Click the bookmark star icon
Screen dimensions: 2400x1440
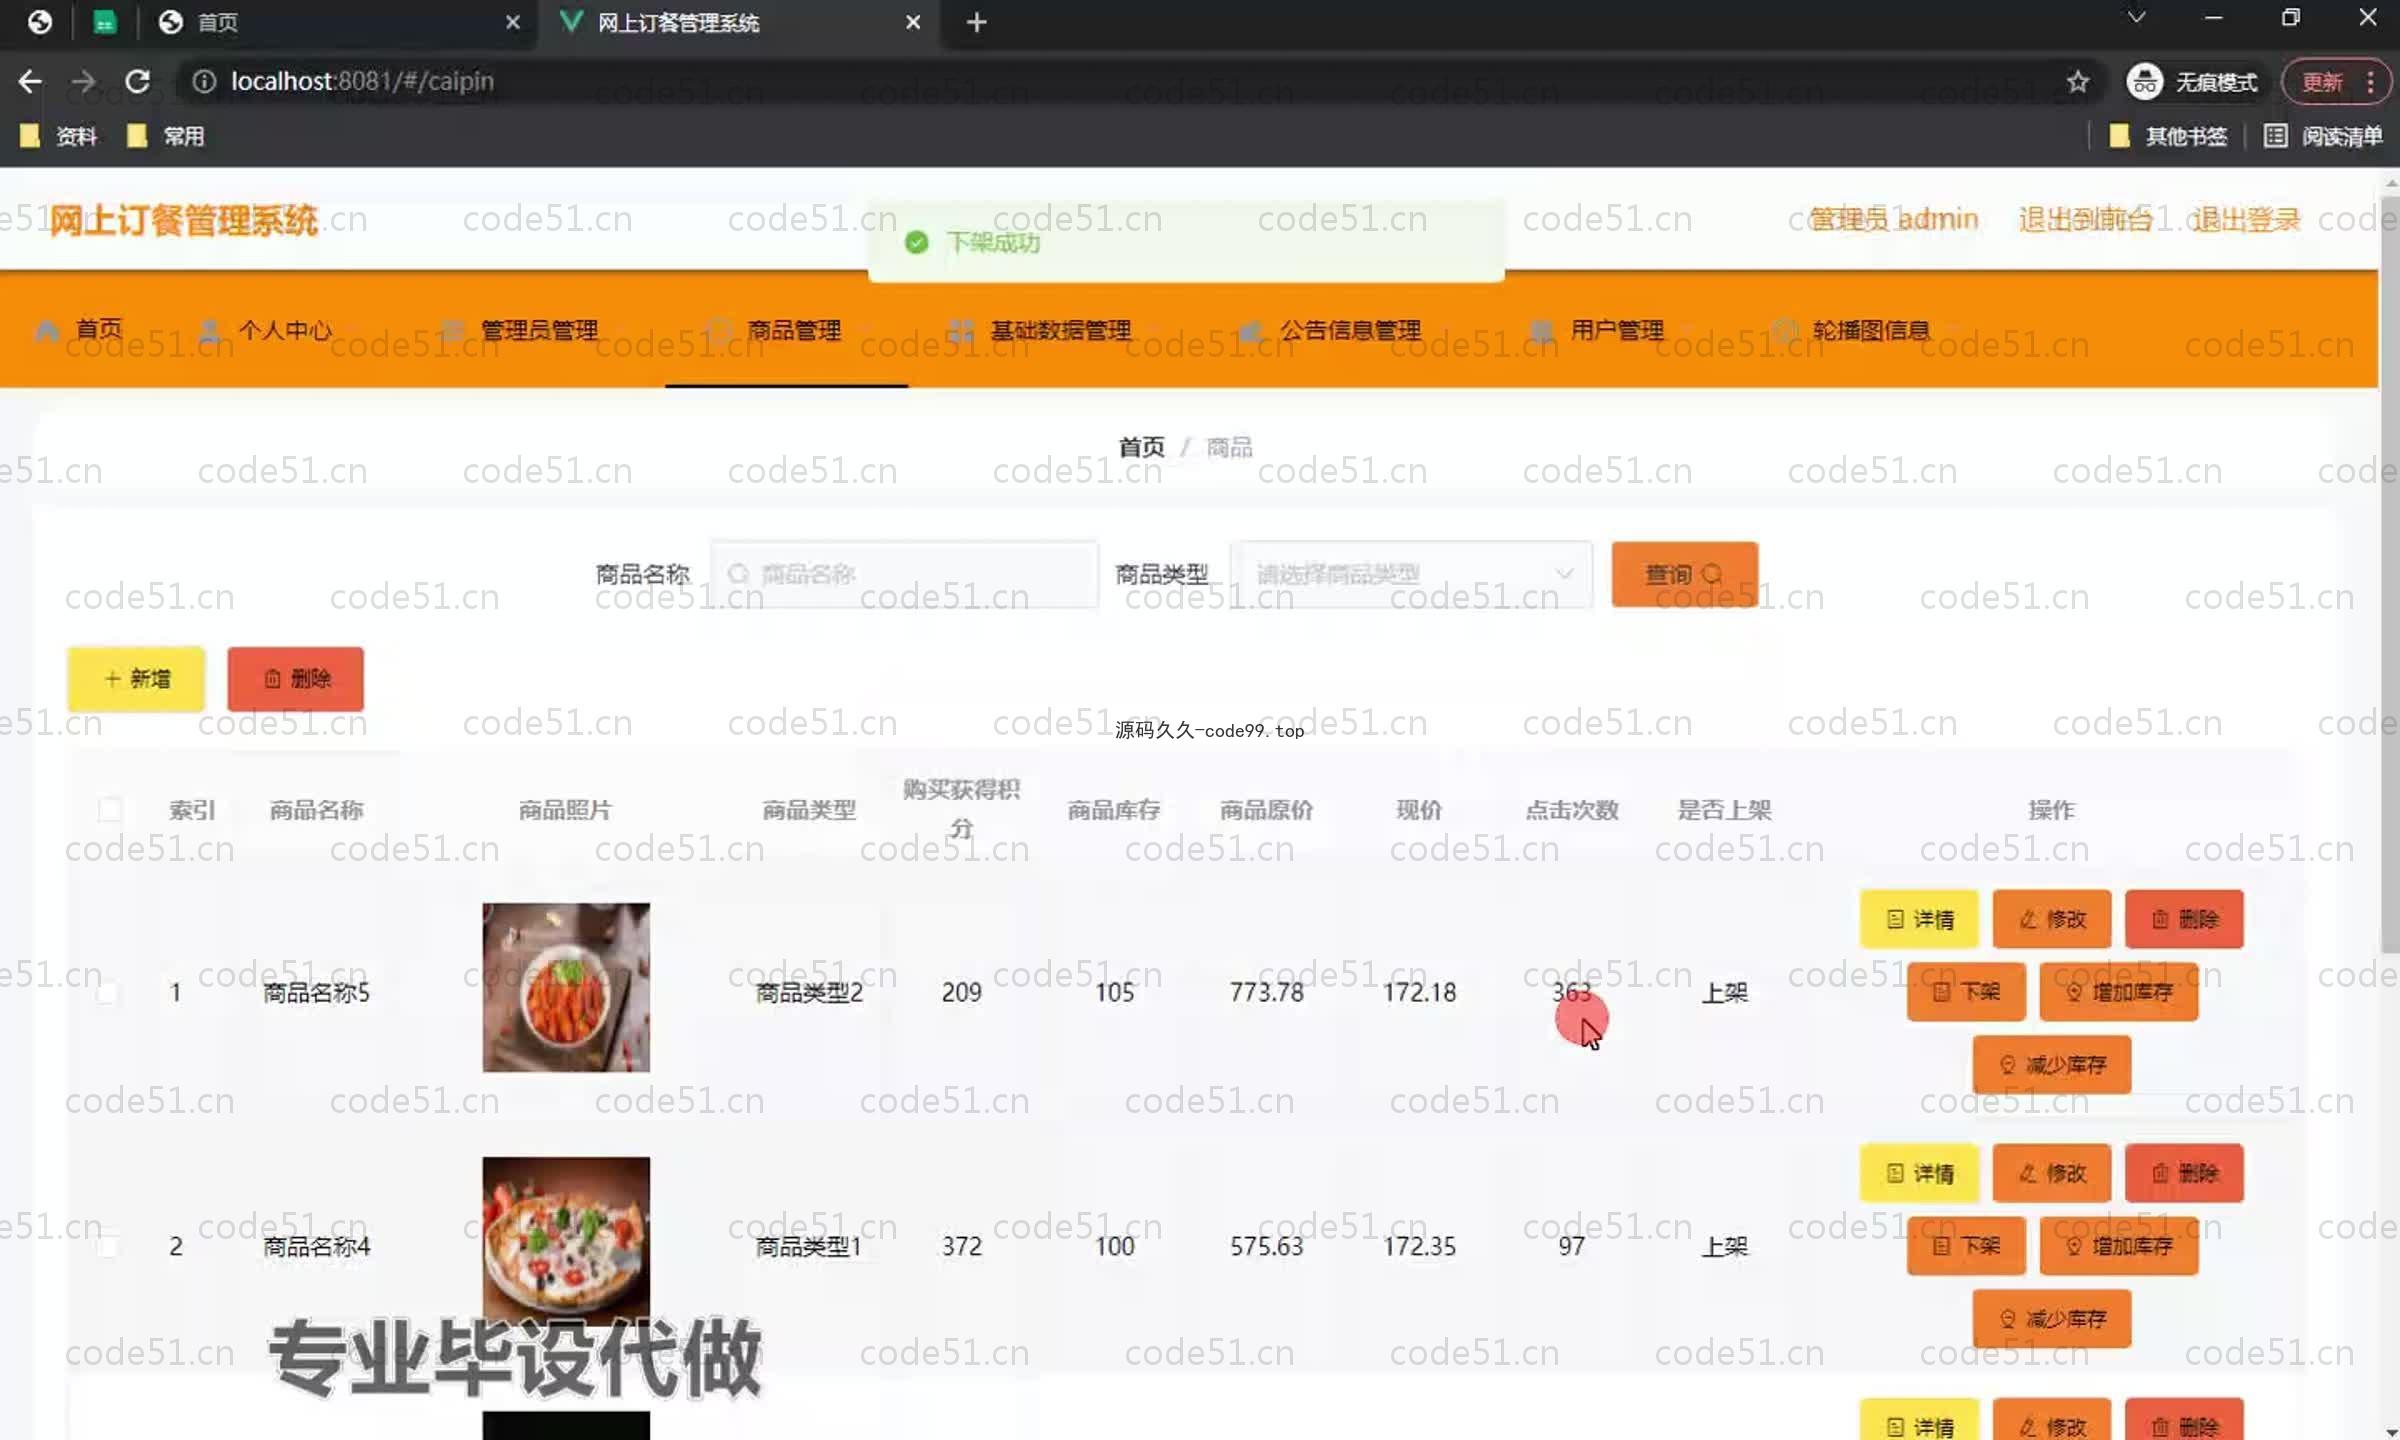coord(2078,81)
